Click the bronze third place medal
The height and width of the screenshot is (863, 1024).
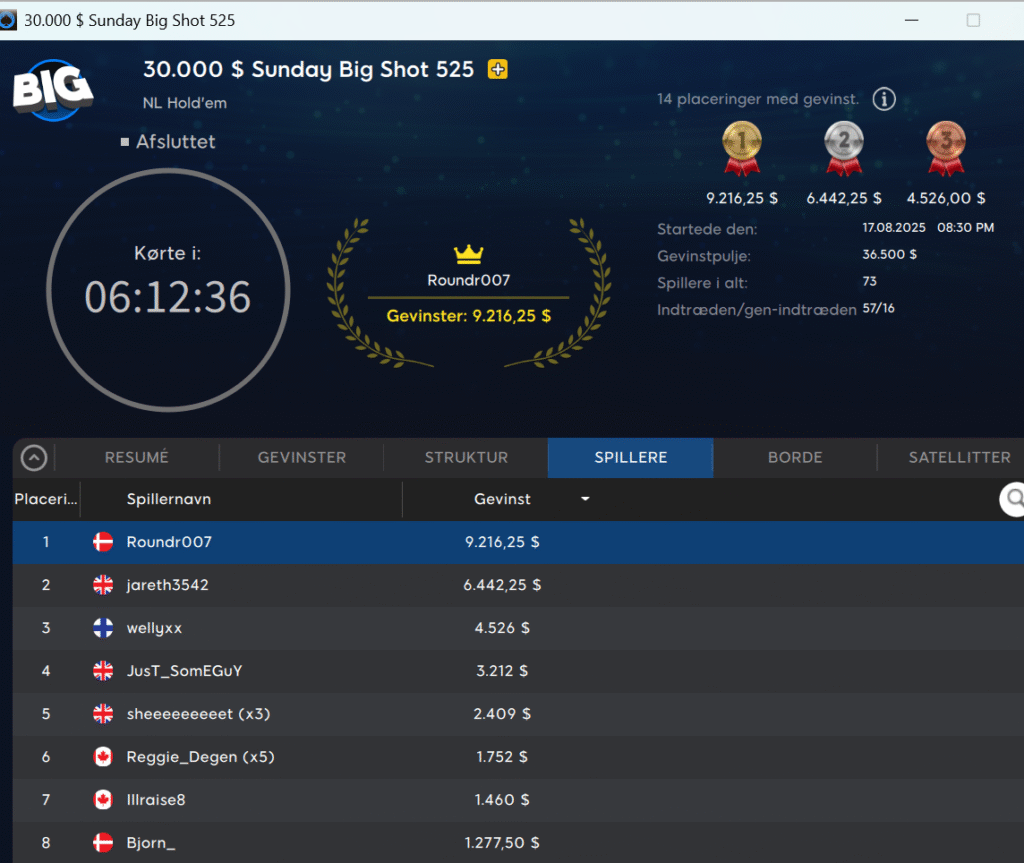(x=945, y=145)
